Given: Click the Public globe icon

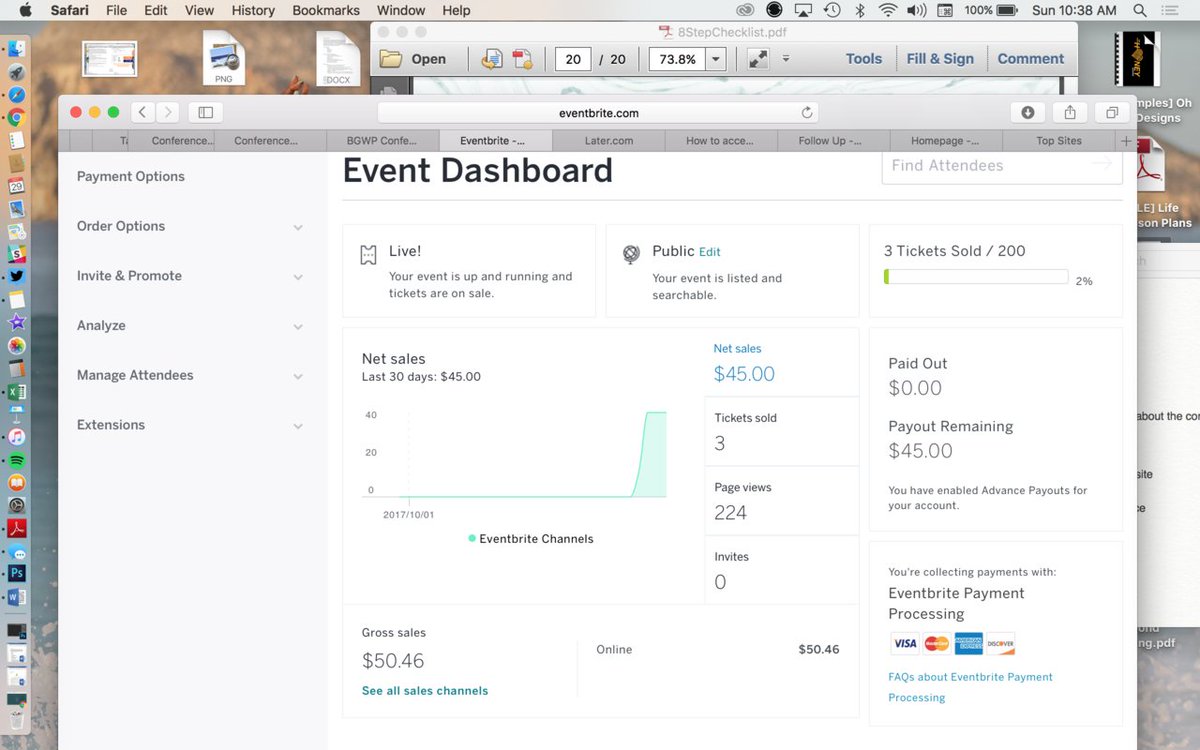Looking at the screenshot, I should pyautogui.click(x=631, y=255).
